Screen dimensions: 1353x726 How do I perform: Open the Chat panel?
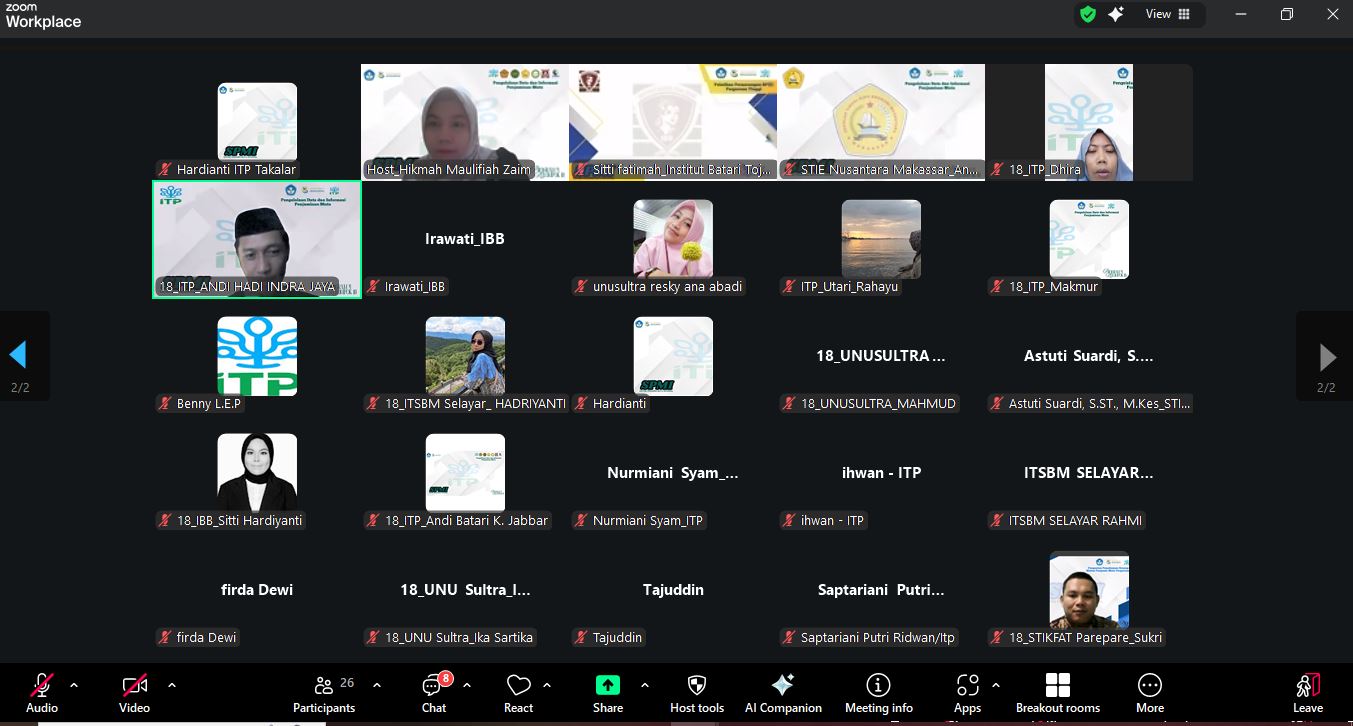tap(433, 693)
